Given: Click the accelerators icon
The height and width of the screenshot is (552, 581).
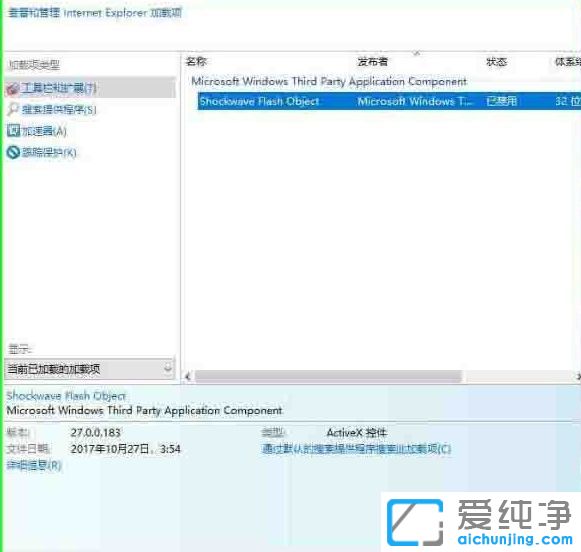Looking at the screenshot, I should tap(13, 131).
